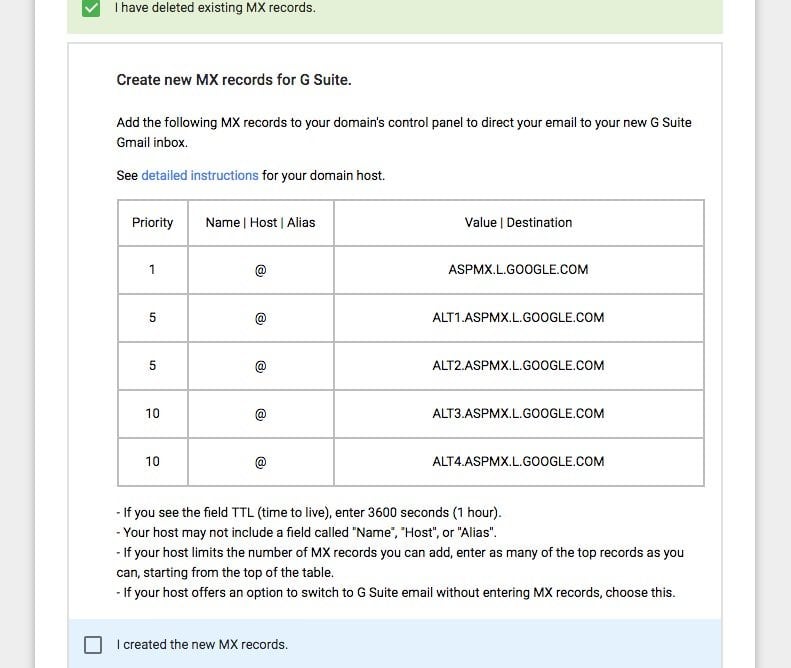791x668 pixels.
Task: Click the 'I created the new MX records' label
Action: (x=202, y=645)
